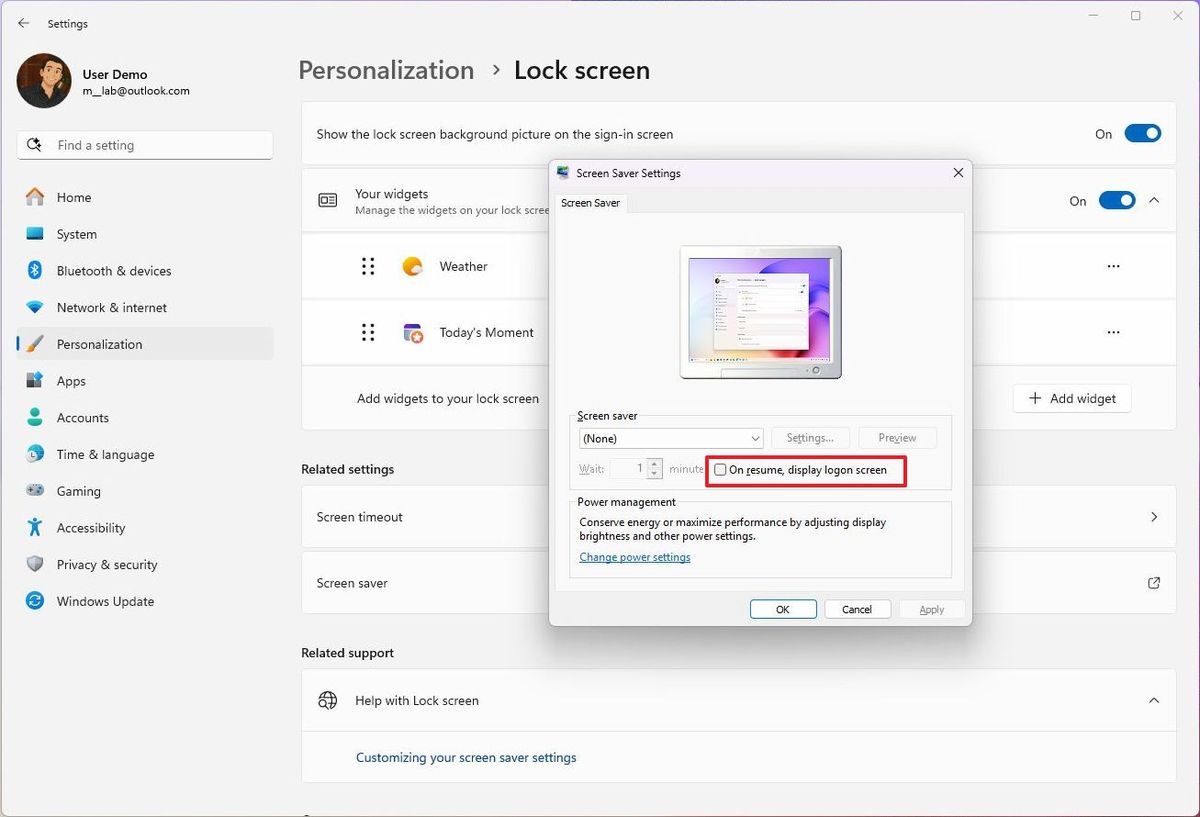Select Bluetooth & devices settings
Screen dimensions: 1200x817
tap(113, 270)
